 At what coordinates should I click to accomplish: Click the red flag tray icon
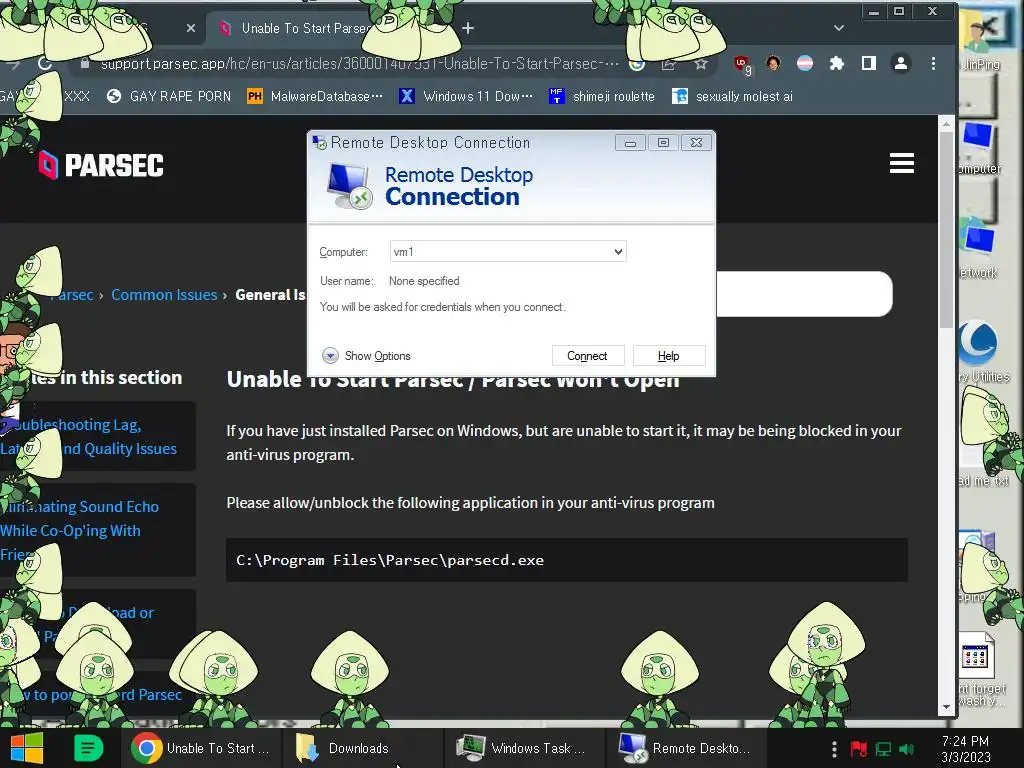pyautogui.click(x=858, y=749)
